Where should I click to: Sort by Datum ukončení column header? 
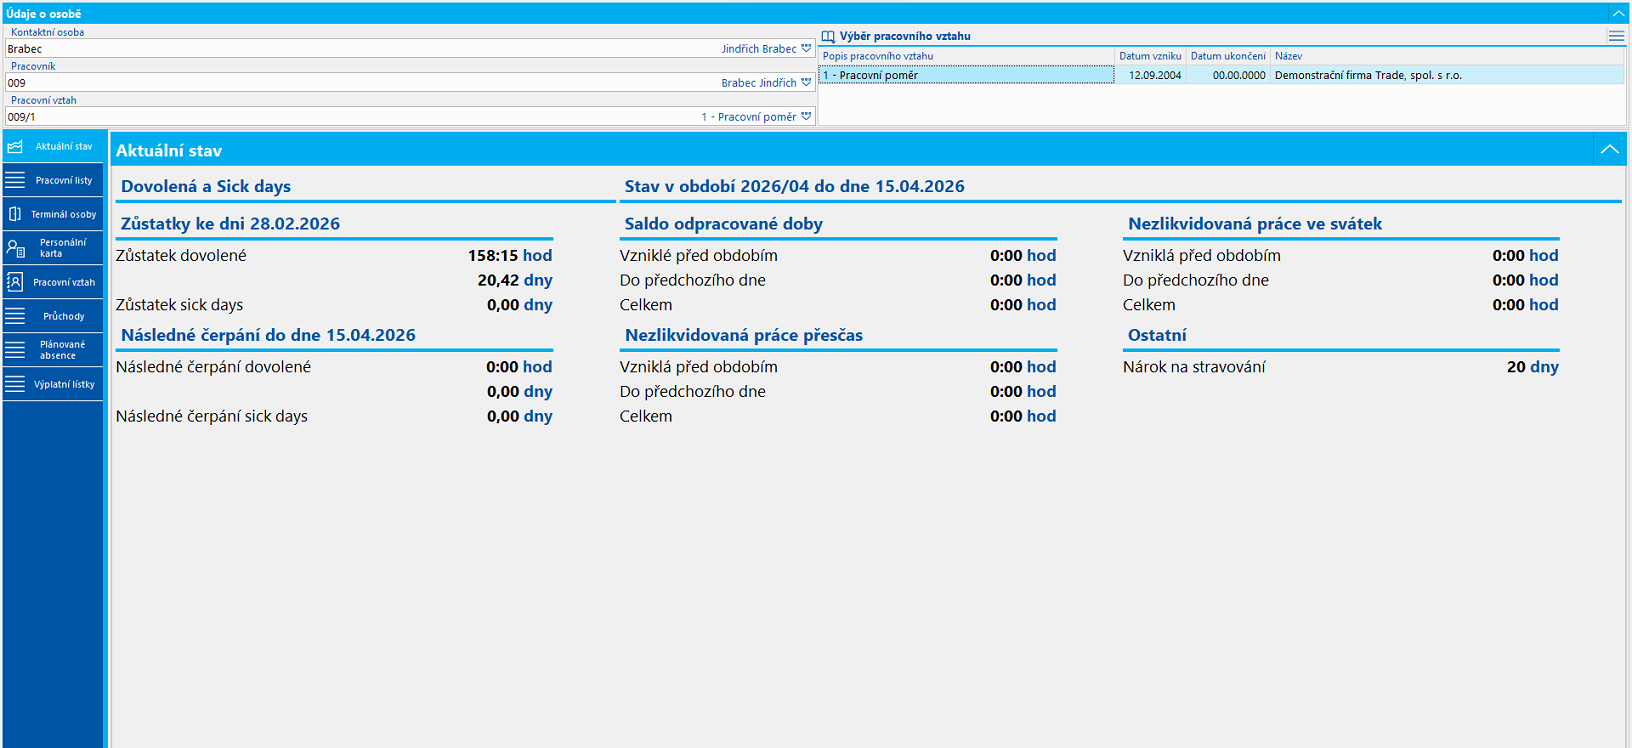click(1228, 56)
